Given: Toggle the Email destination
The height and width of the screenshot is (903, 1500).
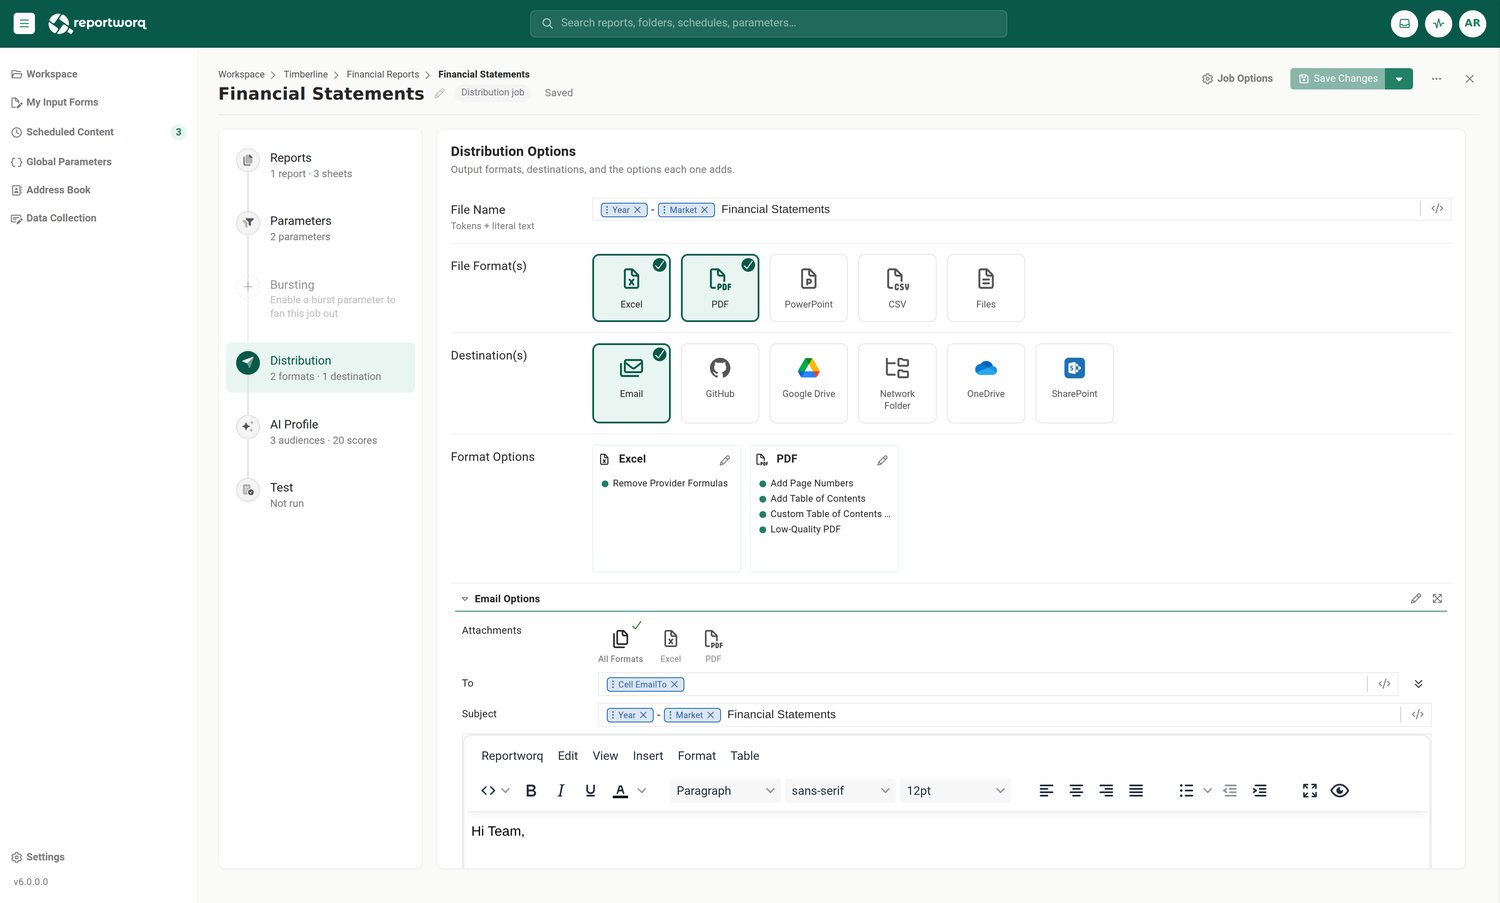Looking at the screenshot, I should [x=631, y=383].
